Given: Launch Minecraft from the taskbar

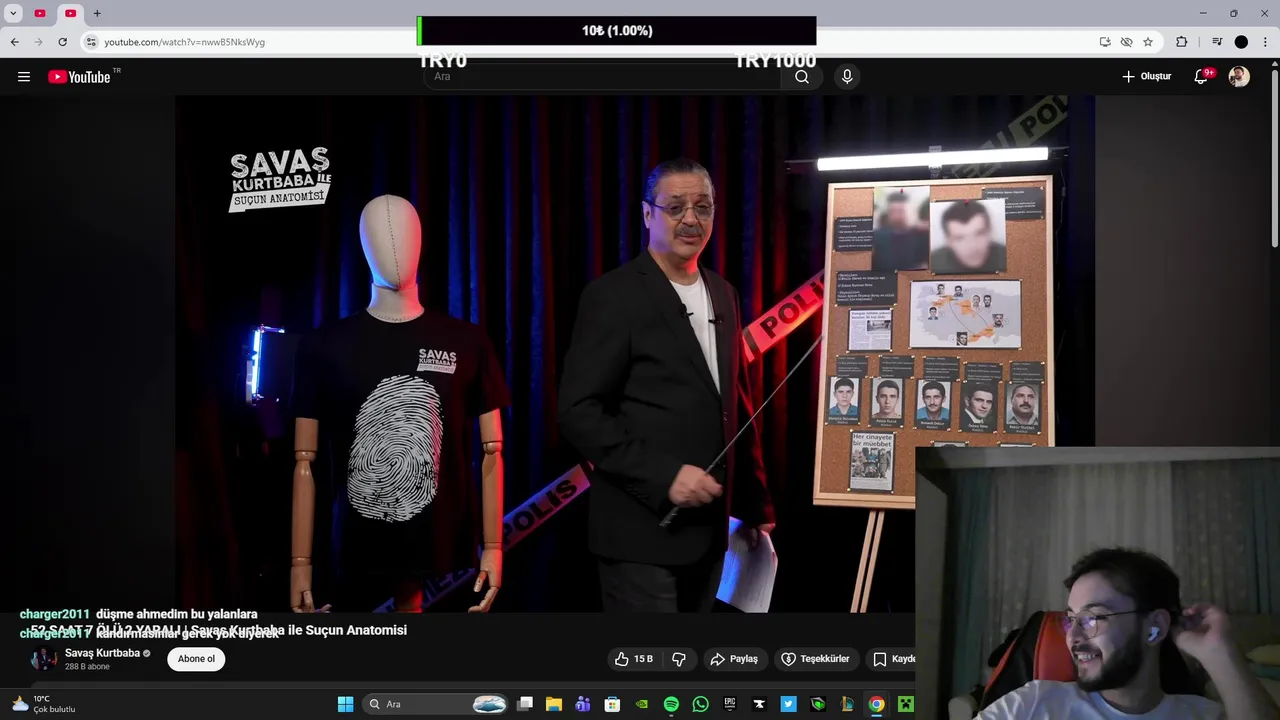Looking at the screenshot, I should pyautogui.click(x=905, y=704).
